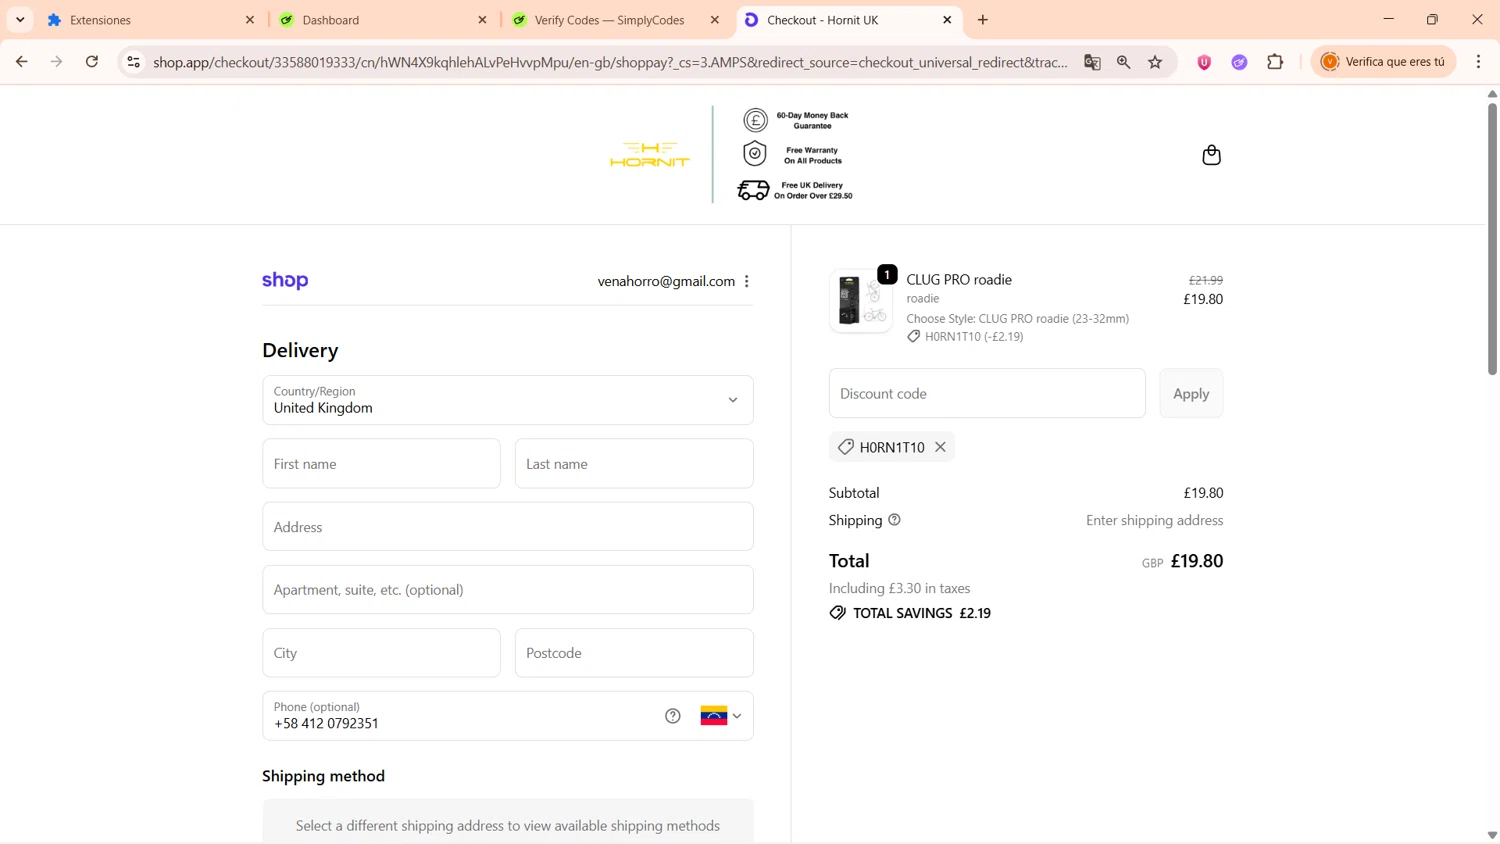Image resolution: width=1500 pixels, height=844 pixels.
Task: Click the scroll down arrow of page scrollbar
Action: [x=1492, y=835]
